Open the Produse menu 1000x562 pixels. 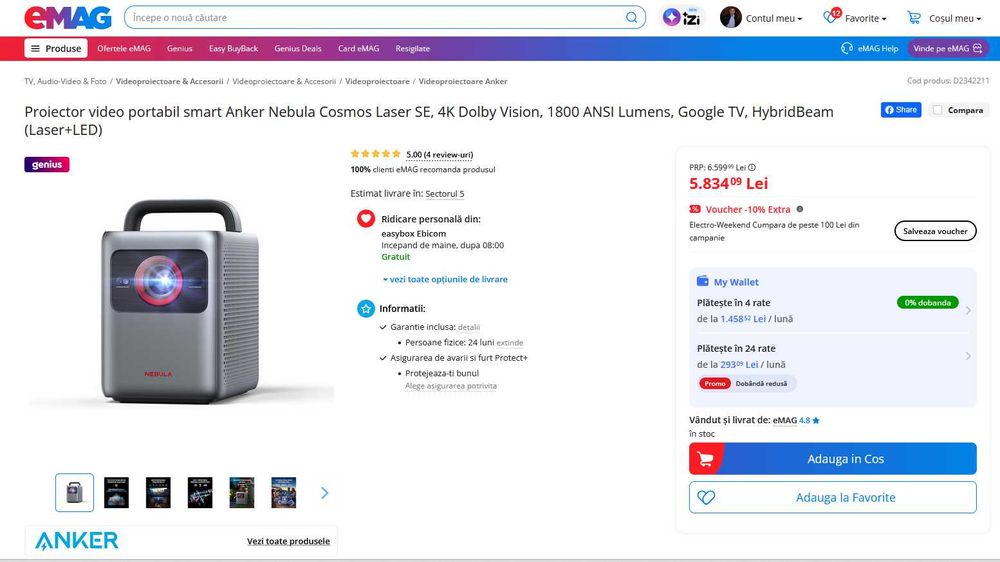pos(56,48)
